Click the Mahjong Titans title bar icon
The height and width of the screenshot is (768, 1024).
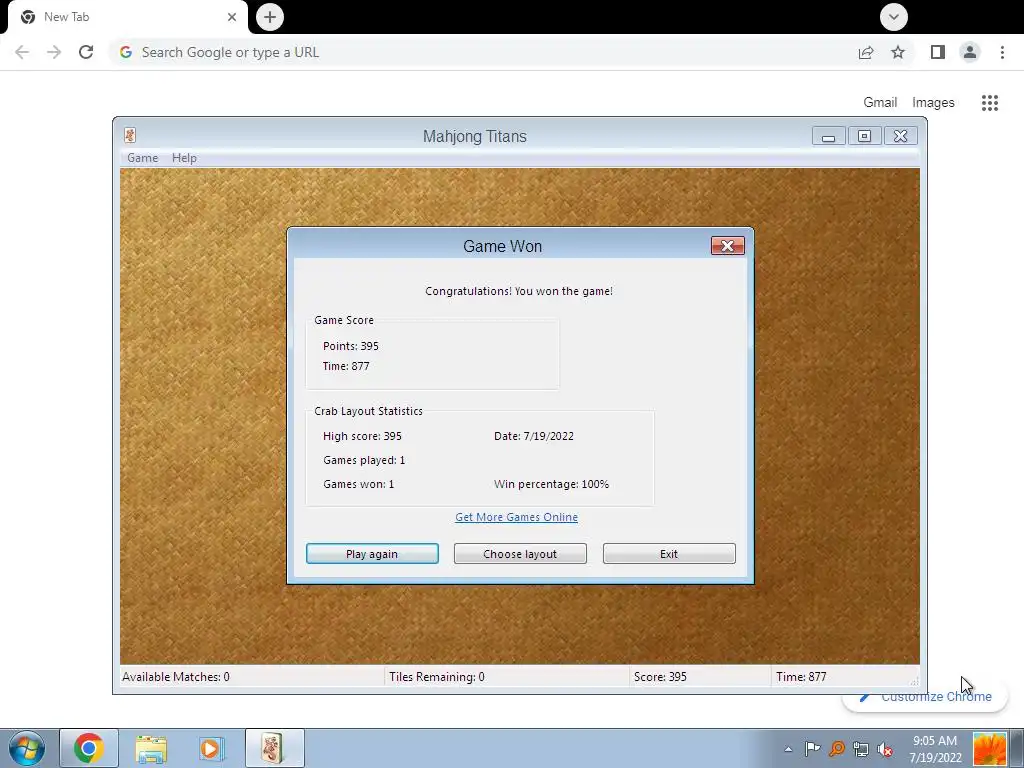(x=130, y=135)
